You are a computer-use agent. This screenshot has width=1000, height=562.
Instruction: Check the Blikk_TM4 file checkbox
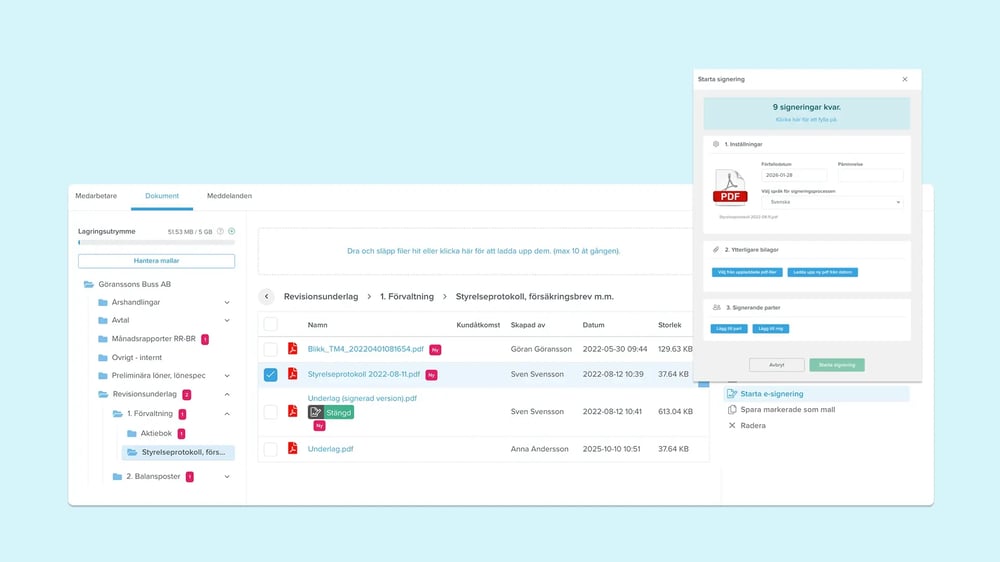pos(270,349)
